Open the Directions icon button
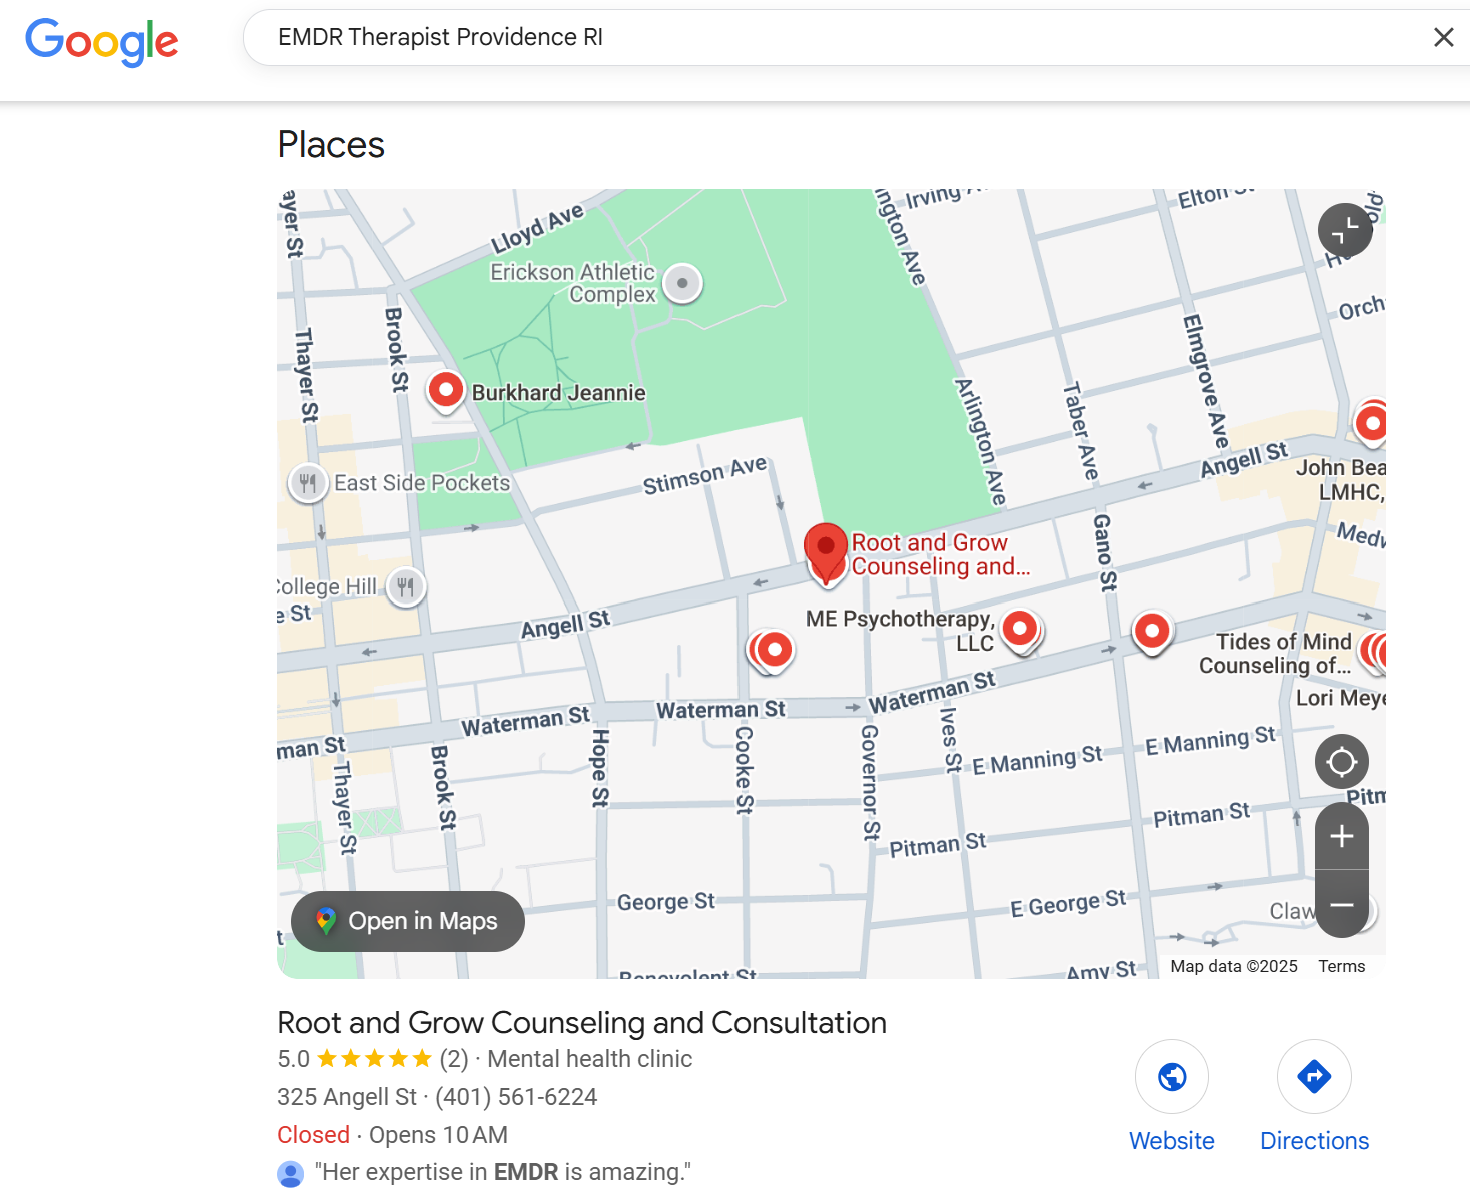The height and width of the screenshot is (1202, 1470). (1314, 1077)
